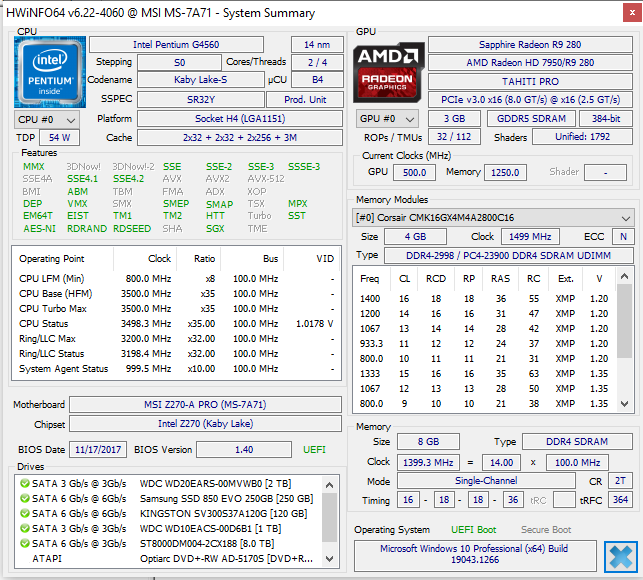Click the Microsoft Windows 10 operating system box
The height and width of the screenshot is (580, 643).
click(477, 556)
